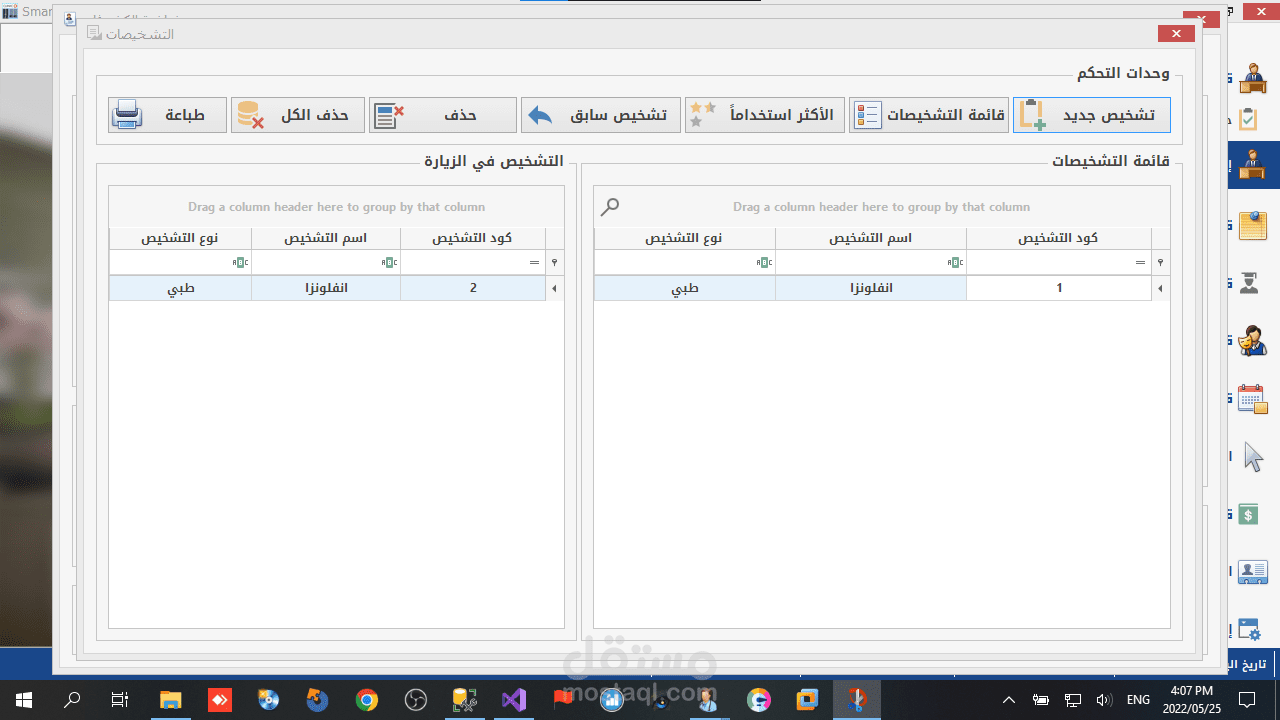Click the name filter cell in diagnoses list grid
This screenshot has width=1280, height=720.
coord(871,262)
